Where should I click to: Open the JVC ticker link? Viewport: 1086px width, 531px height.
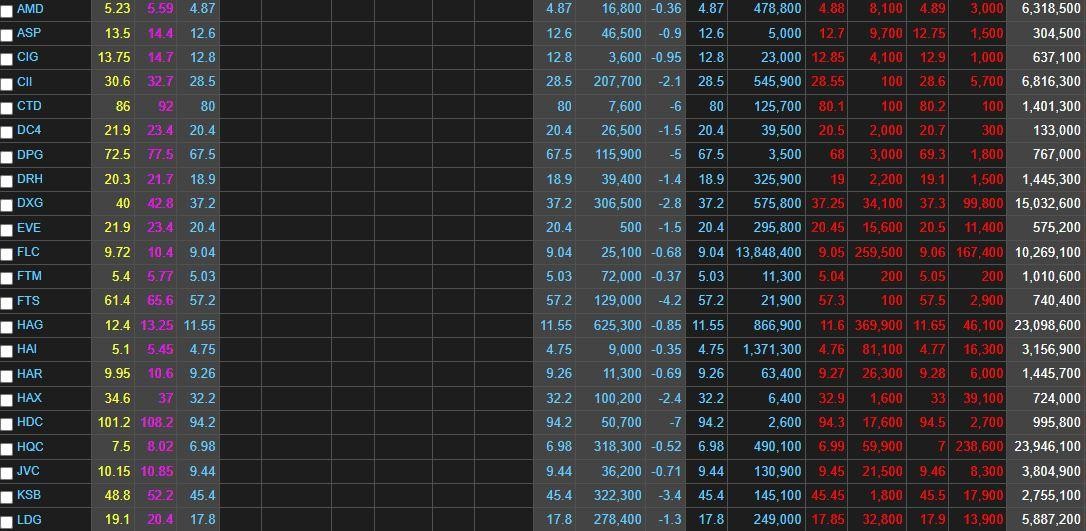click(x=29, y=470)
